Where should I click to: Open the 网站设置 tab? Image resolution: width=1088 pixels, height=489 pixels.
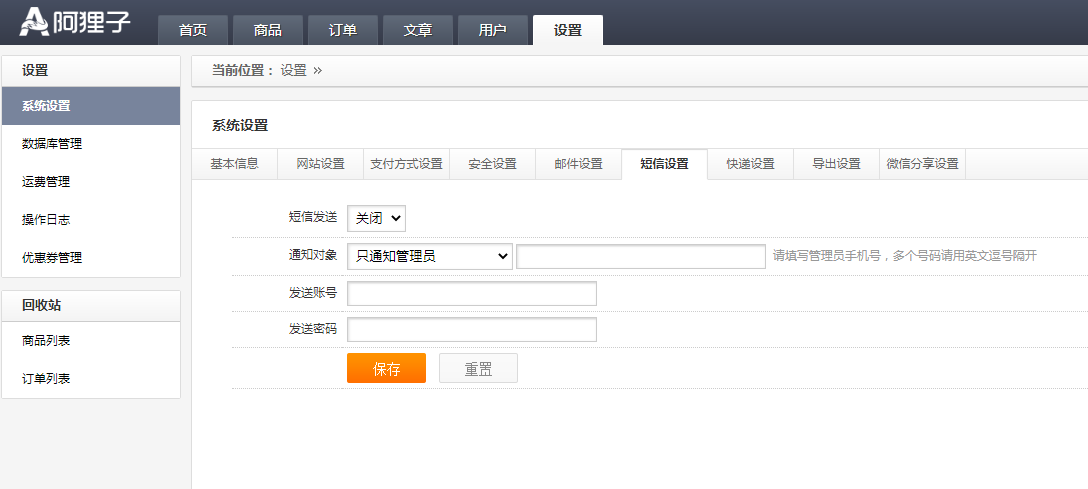(320, 164)
